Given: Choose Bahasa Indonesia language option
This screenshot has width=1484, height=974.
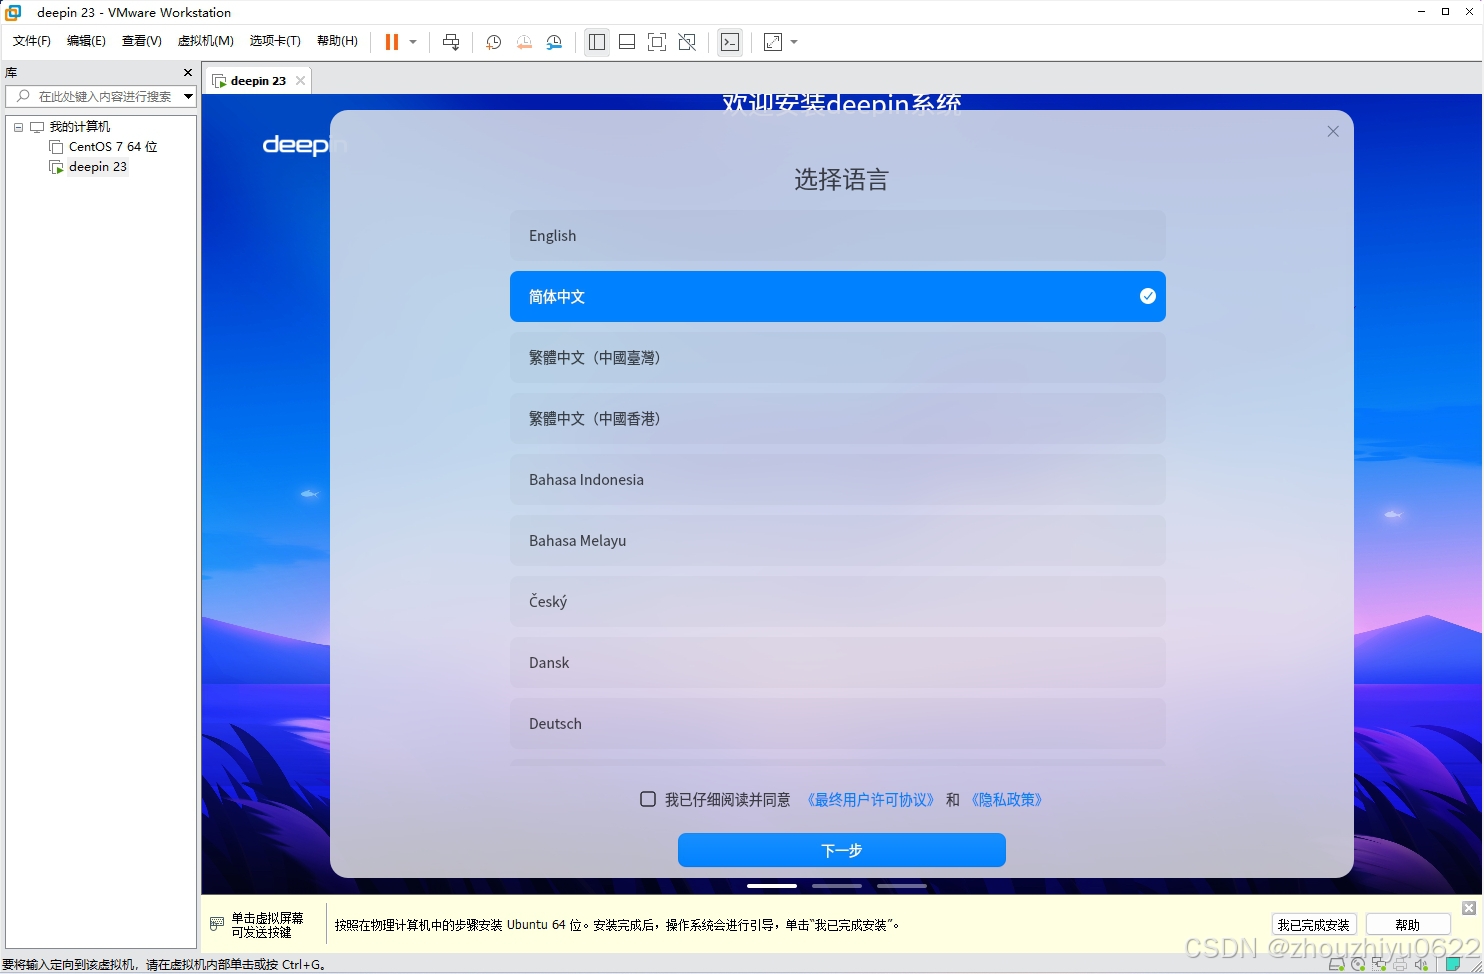Looking at the screenshot, I should point(838,479).
